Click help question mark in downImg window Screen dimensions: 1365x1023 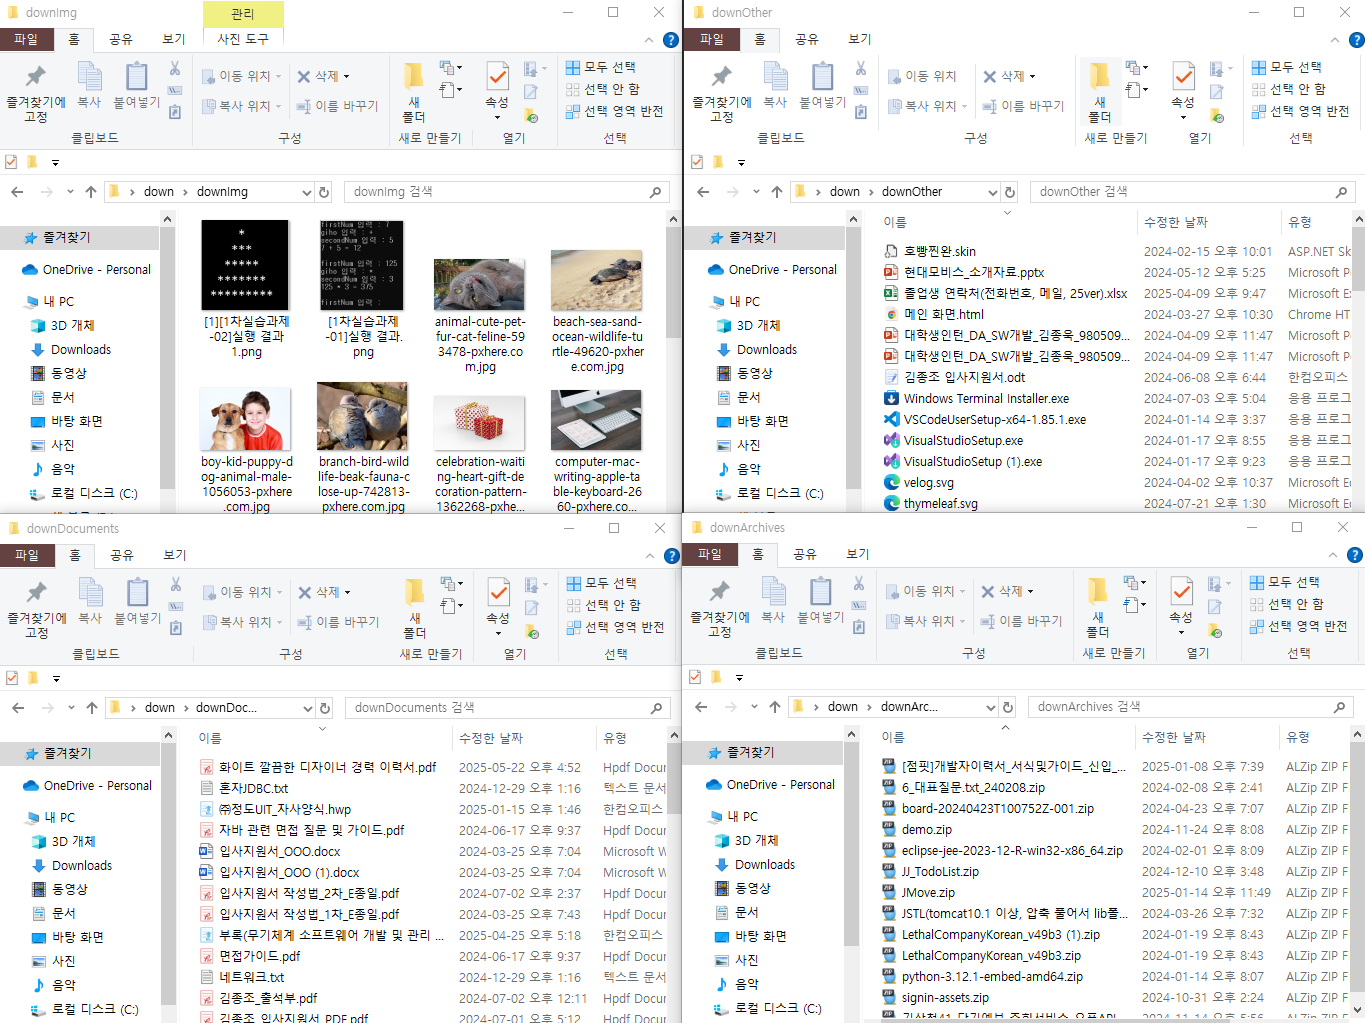pyautogui.click(x=671, y=40)
